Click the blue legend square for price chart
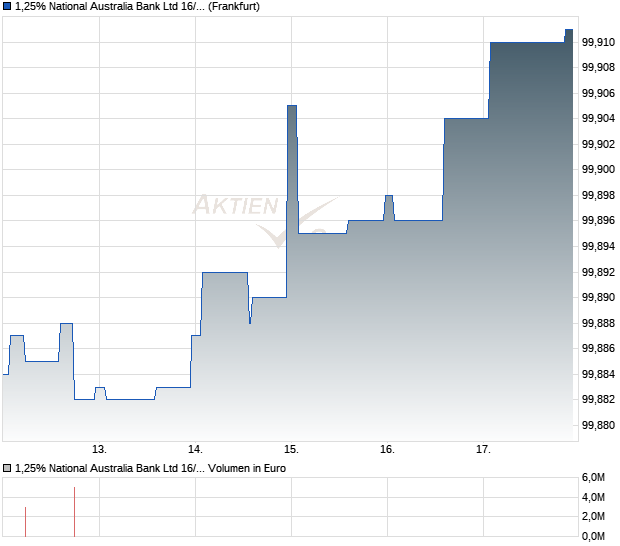The height and width of the screenshot is (546, 620). coord(7,7)
